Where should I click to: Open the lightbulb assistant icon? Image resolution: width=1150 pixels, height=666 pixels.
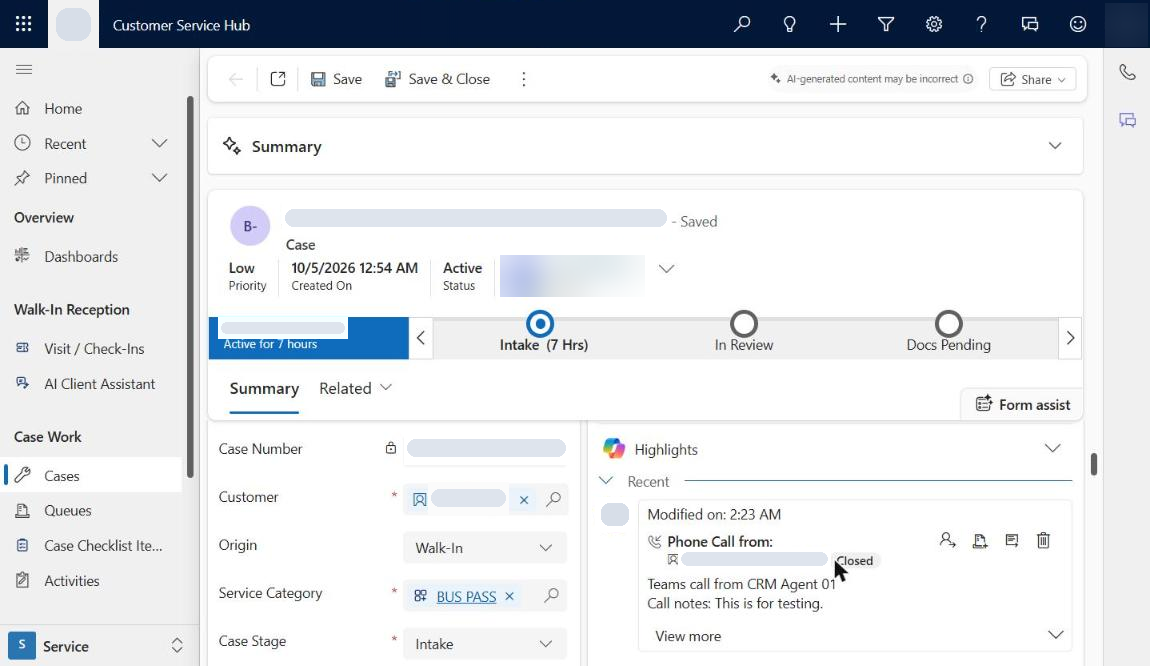(789, 24)
